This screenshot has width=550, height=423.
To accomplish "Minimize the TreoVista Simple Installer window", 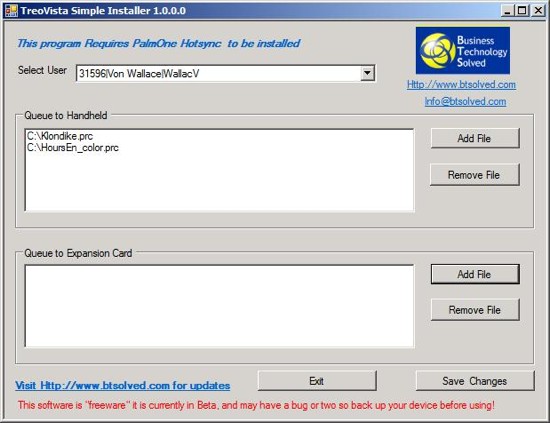I will point(508,11).
